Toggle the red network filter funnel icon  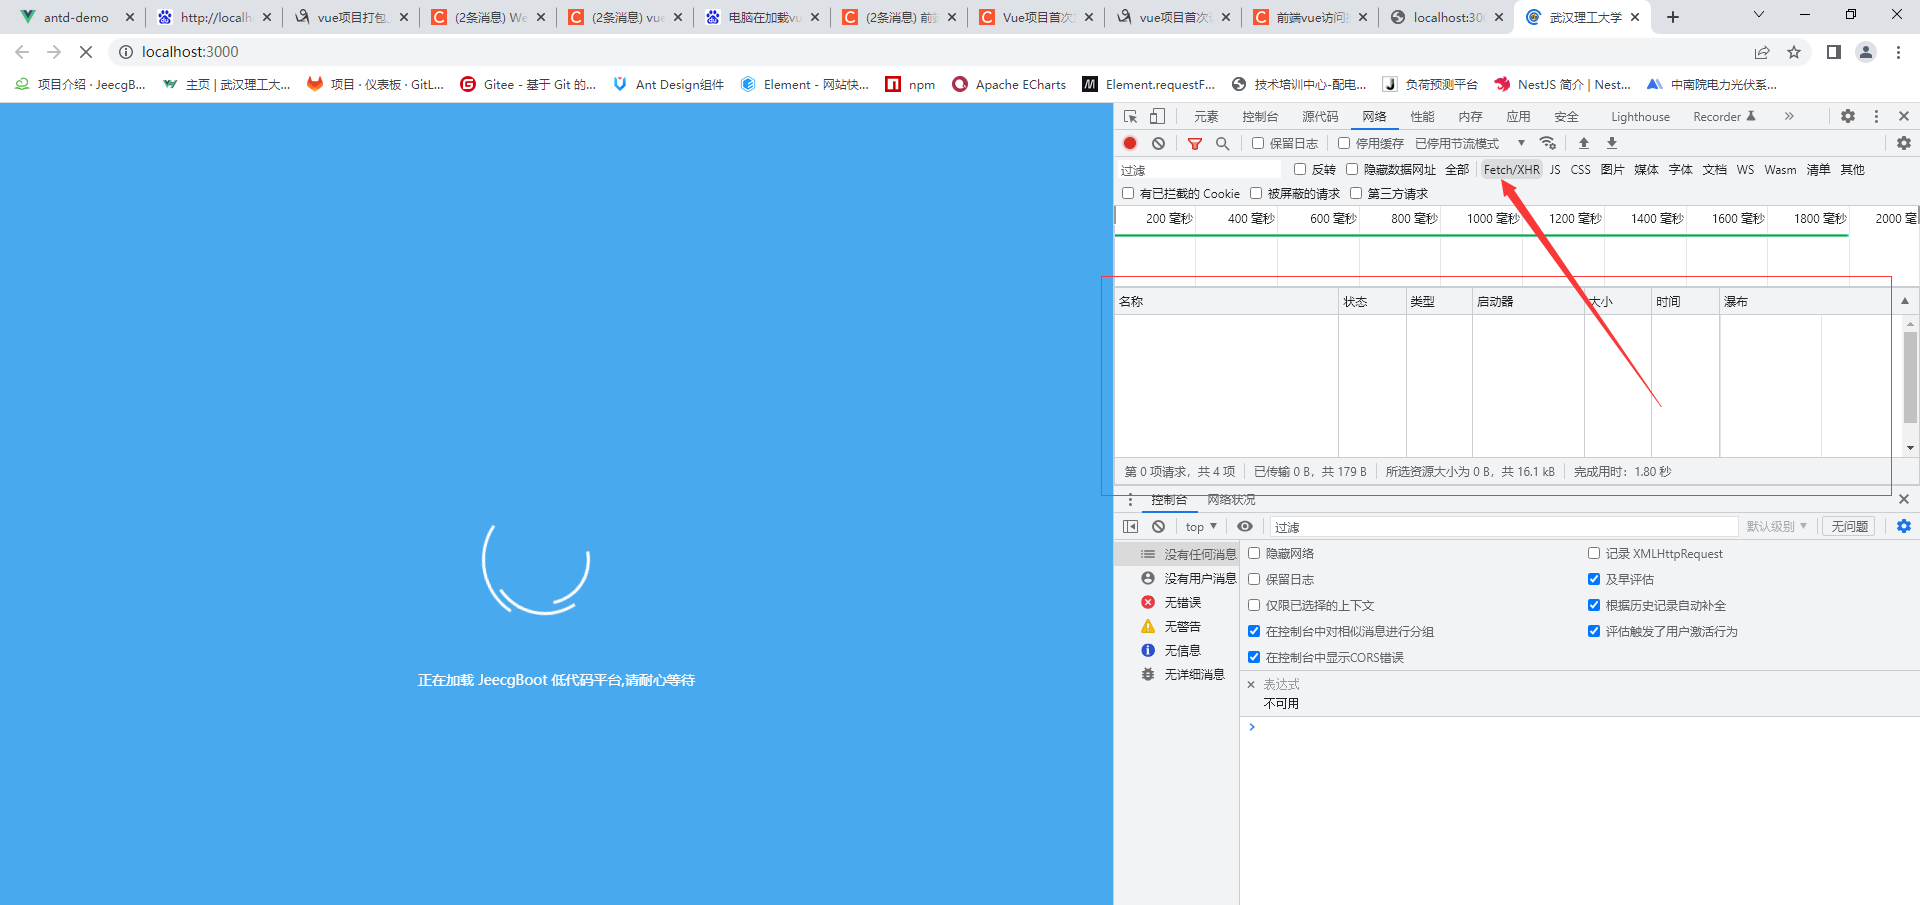(x=1194, y=143)
